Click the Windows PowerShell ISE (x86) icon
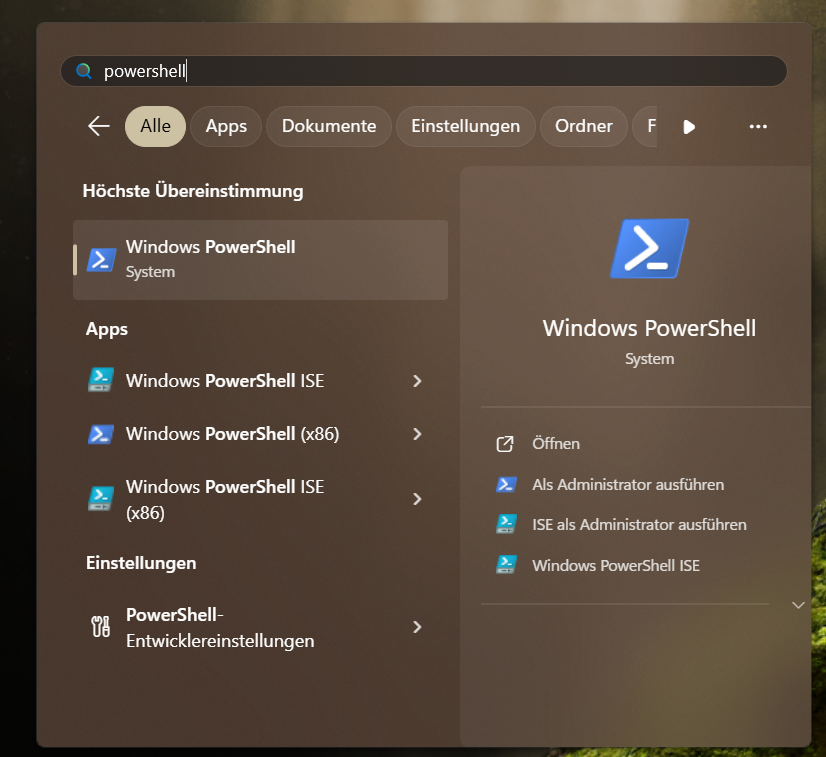Screen dimensions: 826x757 [x=101, y=498]
